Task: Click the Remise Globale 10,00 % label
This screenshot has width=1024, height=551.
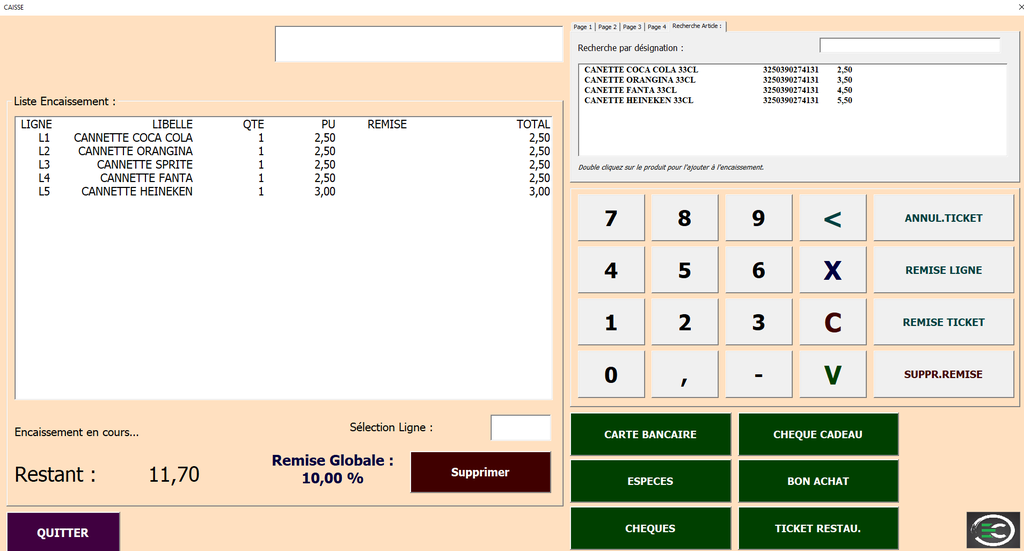Action: (x=332, y=469)
